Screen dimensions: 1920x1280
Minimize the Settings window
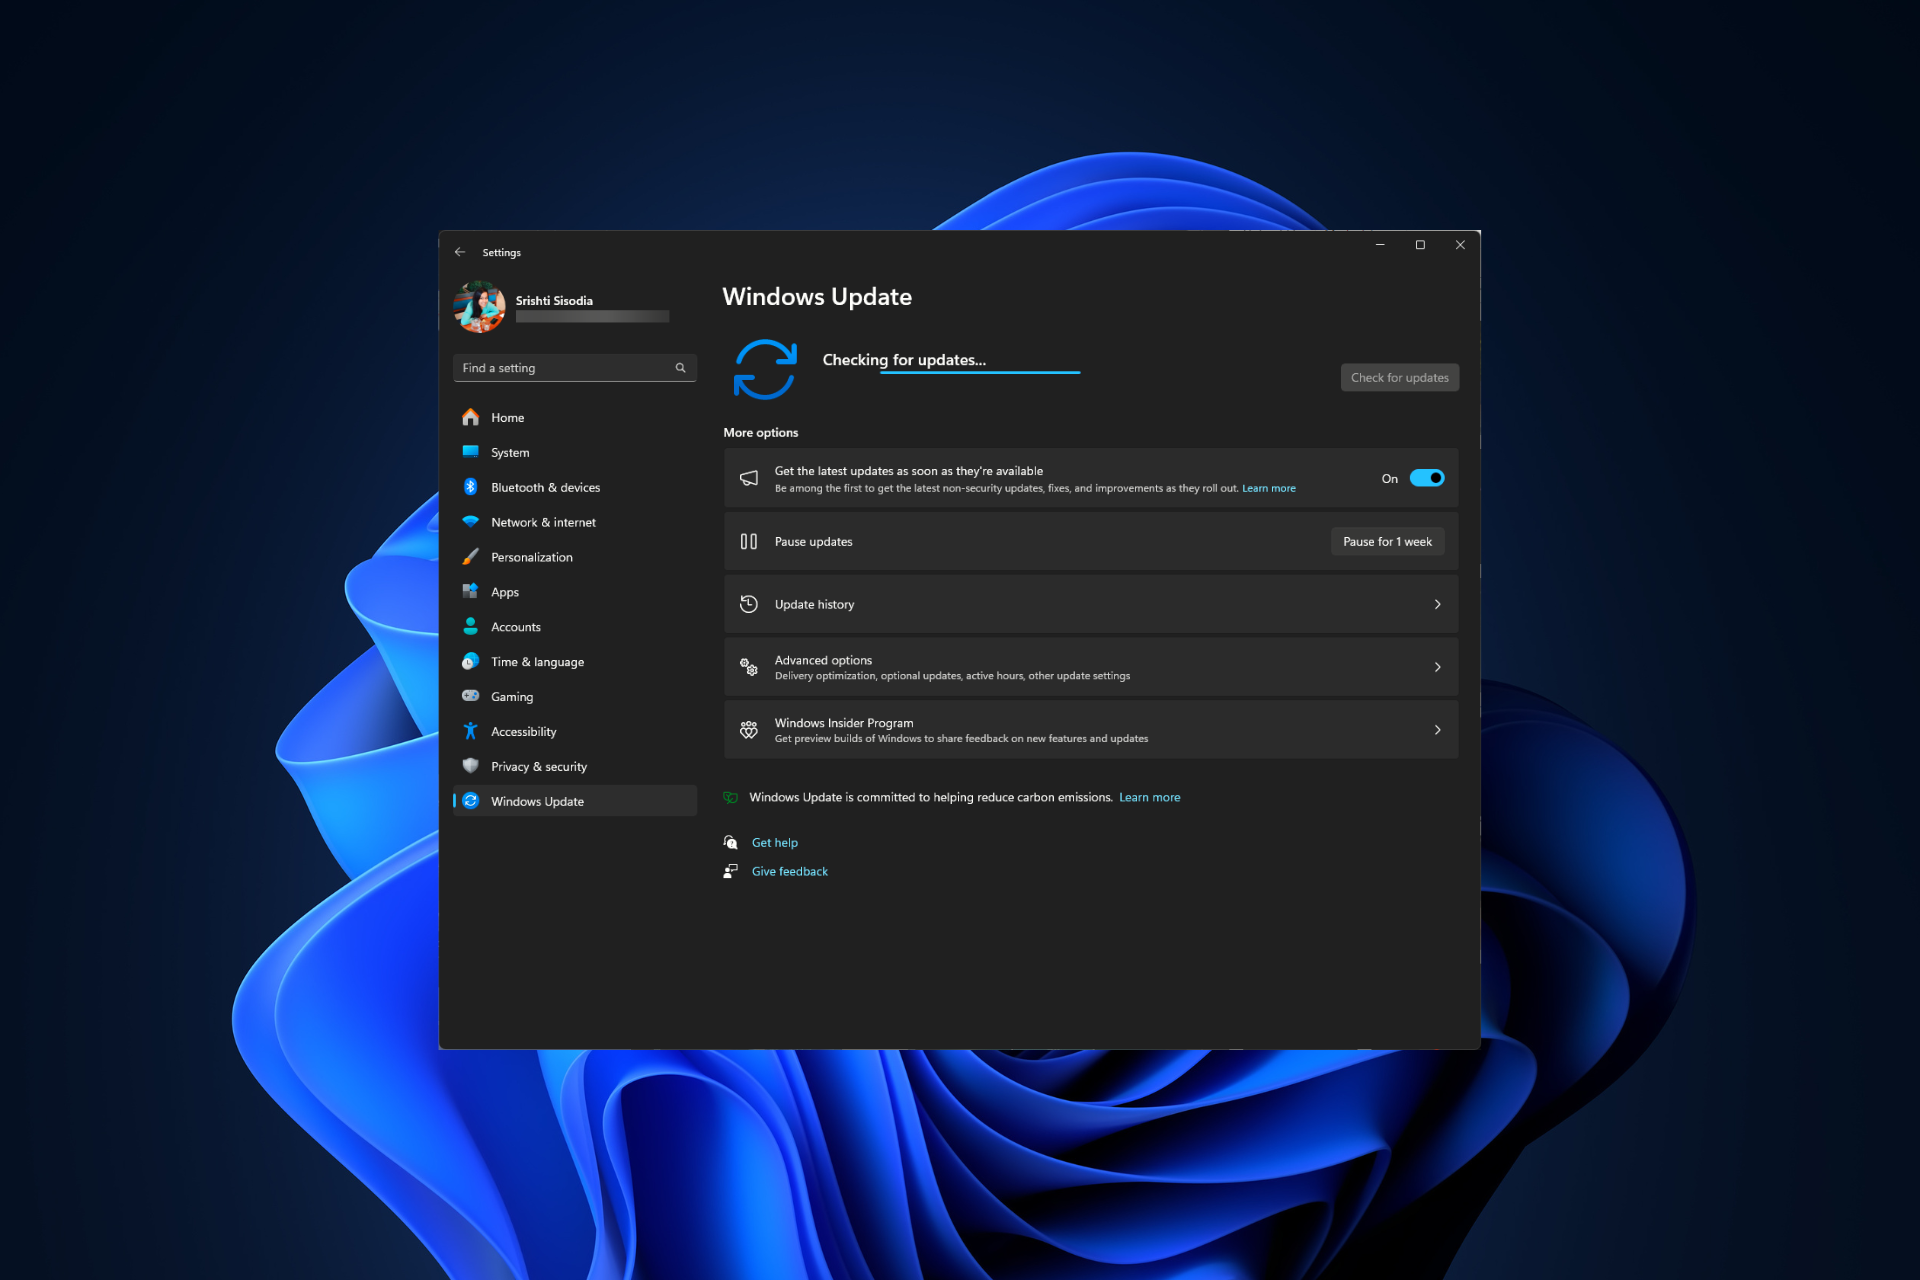1380,245
